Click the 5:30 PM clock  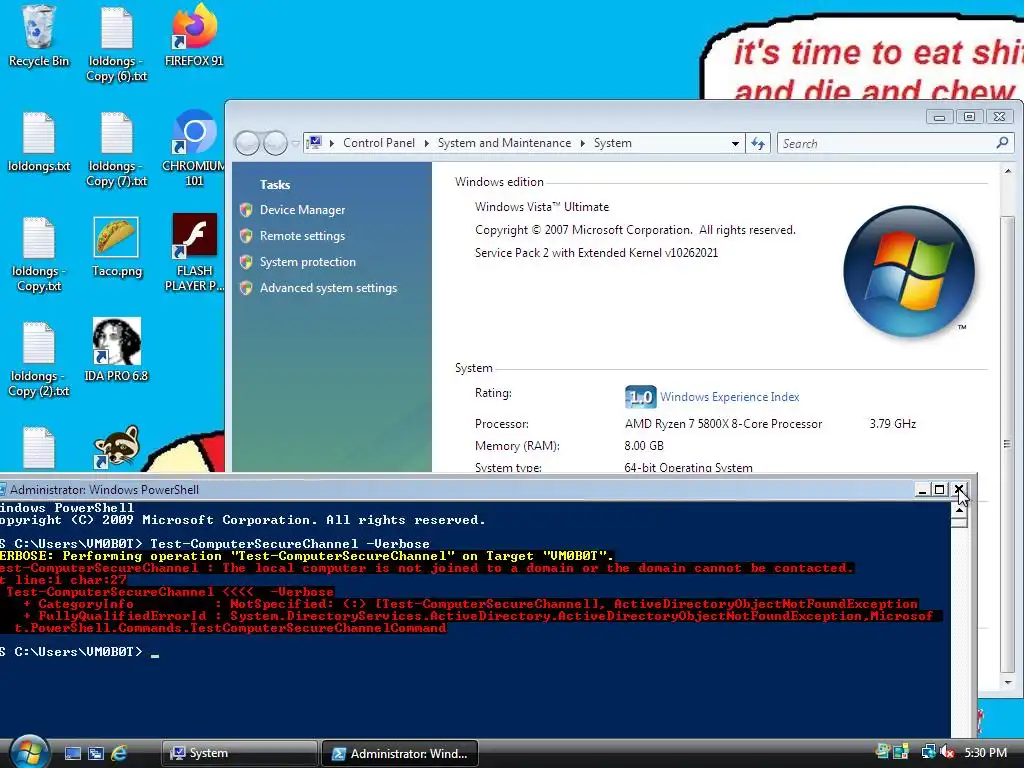(985, 752)
